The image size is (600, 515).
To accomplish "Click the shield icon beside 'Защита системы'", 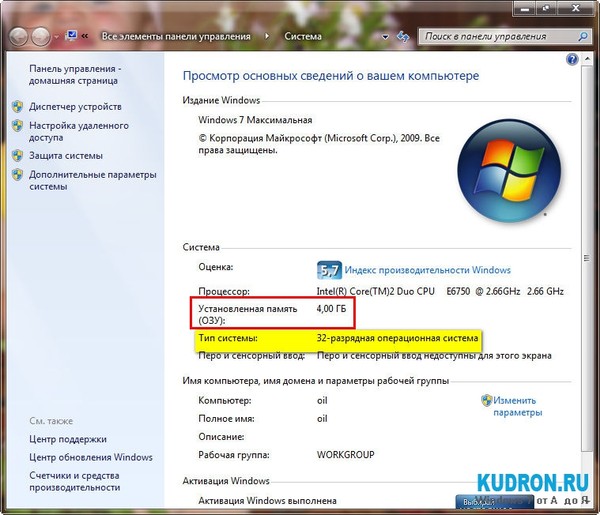I will (x=17, y=155).
